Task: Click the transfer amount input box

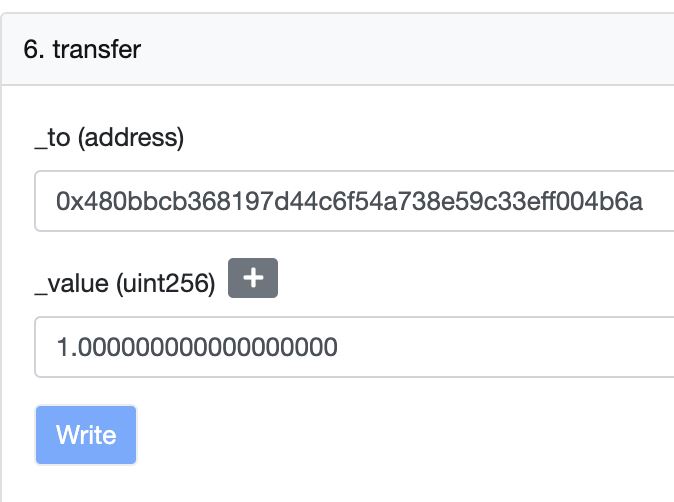Action: (x=355, y=347)
